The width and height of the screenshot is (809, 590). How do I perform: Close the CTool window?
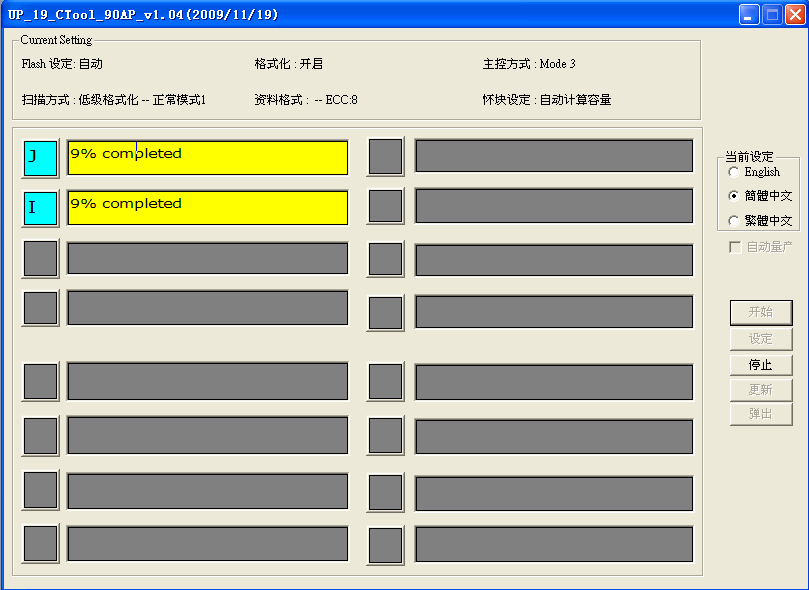click(x=795, y=14)
